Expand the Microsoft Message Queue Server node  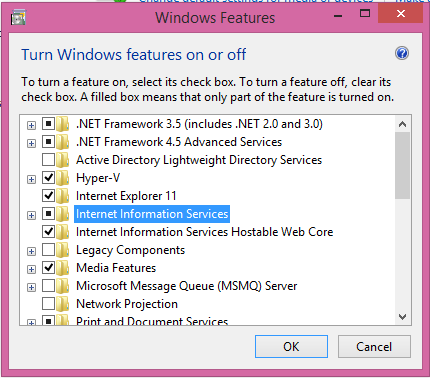coord(31,287)
